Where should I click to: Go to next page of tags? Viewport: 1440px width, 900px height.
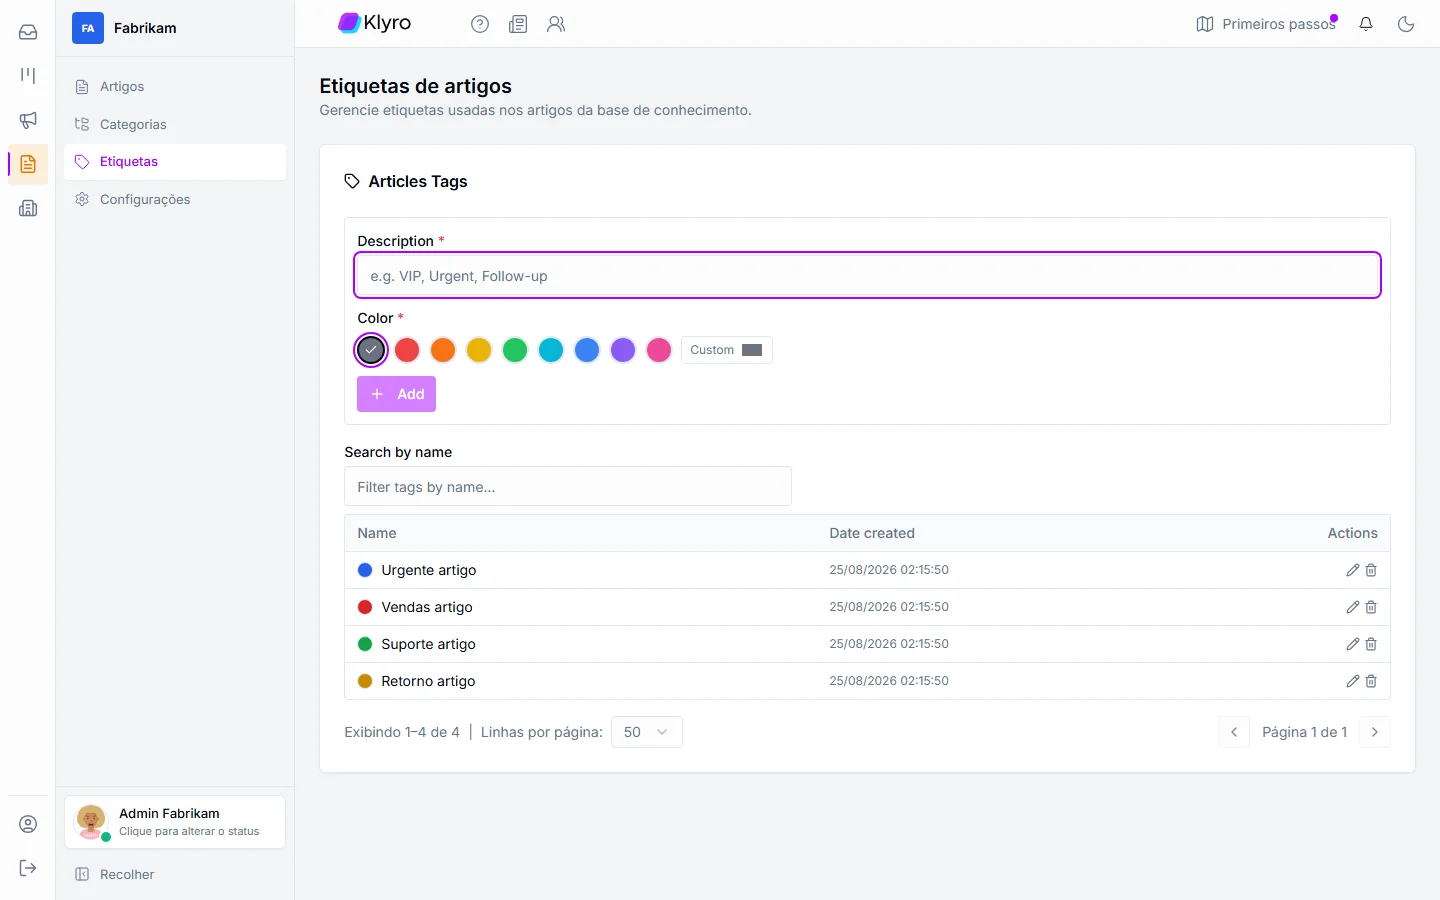(x=1374, y=732)
